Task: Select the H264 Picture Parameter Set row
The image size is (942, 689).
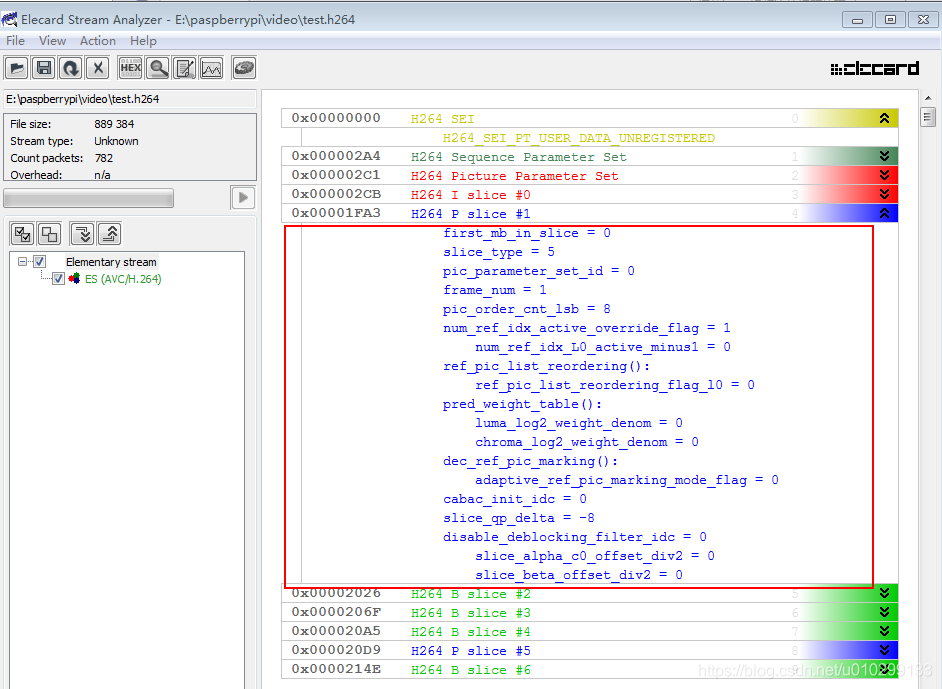Action: coord(589,175)
